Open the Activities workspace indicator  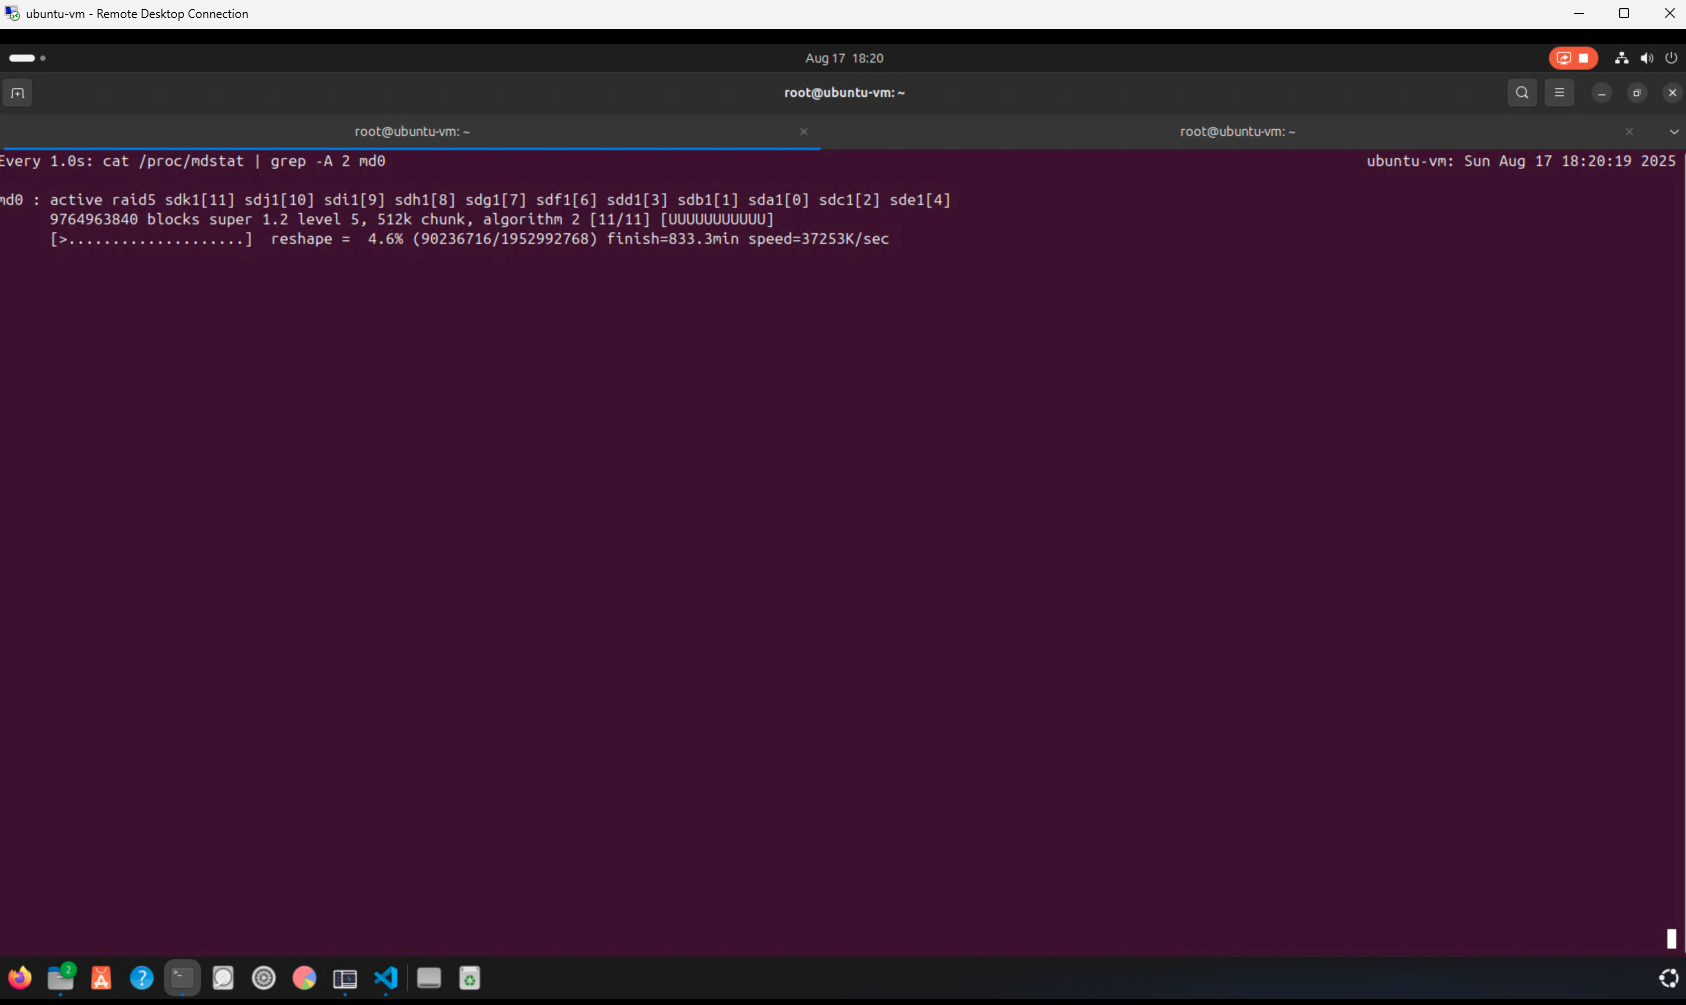pos(27,58)
